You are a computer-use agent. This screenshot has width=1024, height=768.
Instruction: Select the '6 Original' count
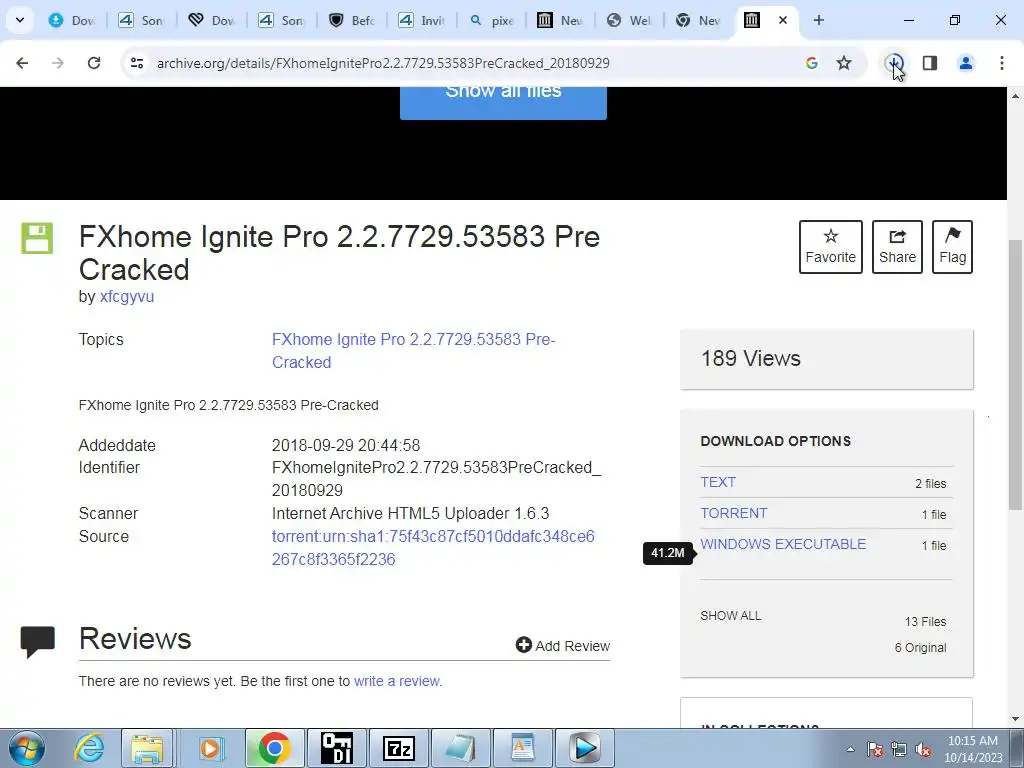tap(920, 648)
